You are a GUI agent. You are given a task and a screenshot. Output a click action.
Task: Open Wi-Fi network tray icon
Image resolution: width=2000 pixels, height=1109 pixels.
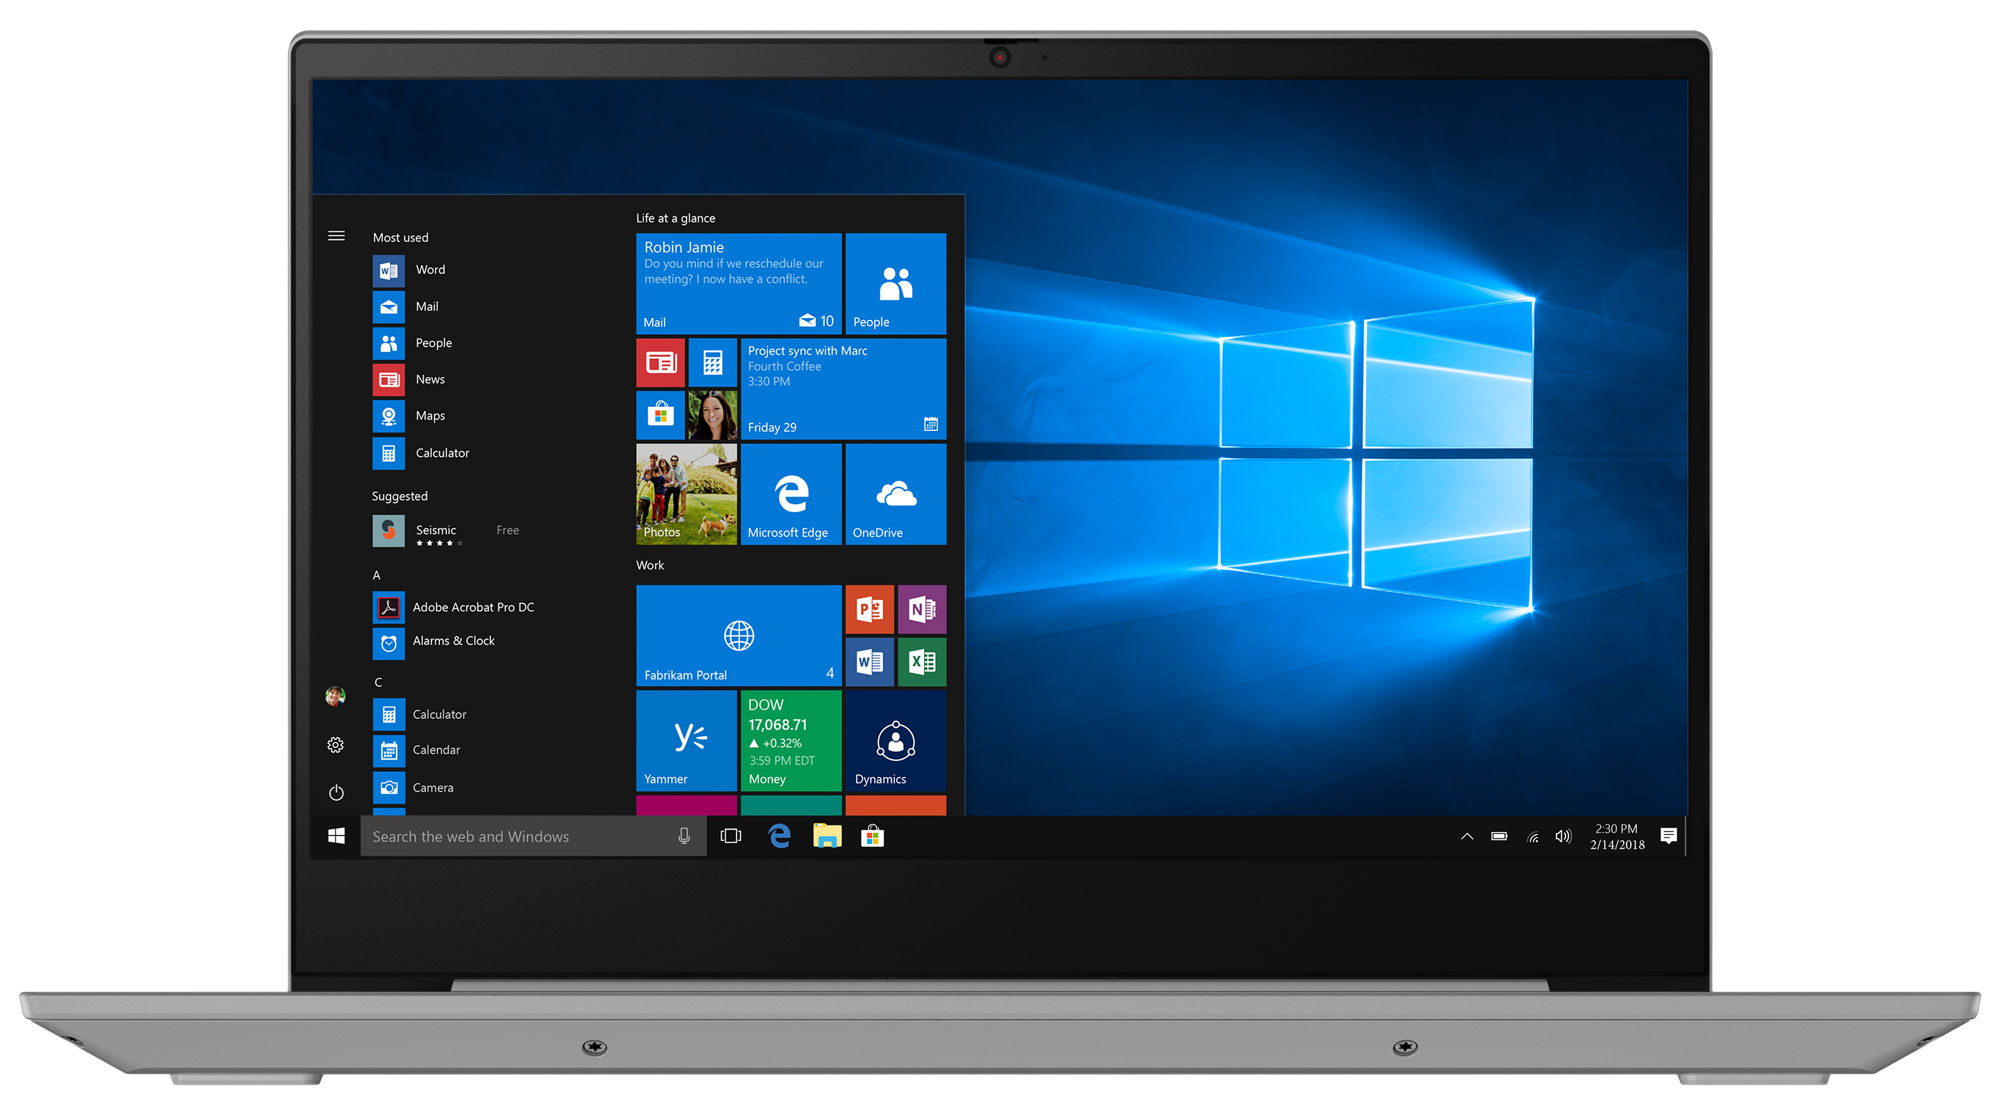[1533, 837]
